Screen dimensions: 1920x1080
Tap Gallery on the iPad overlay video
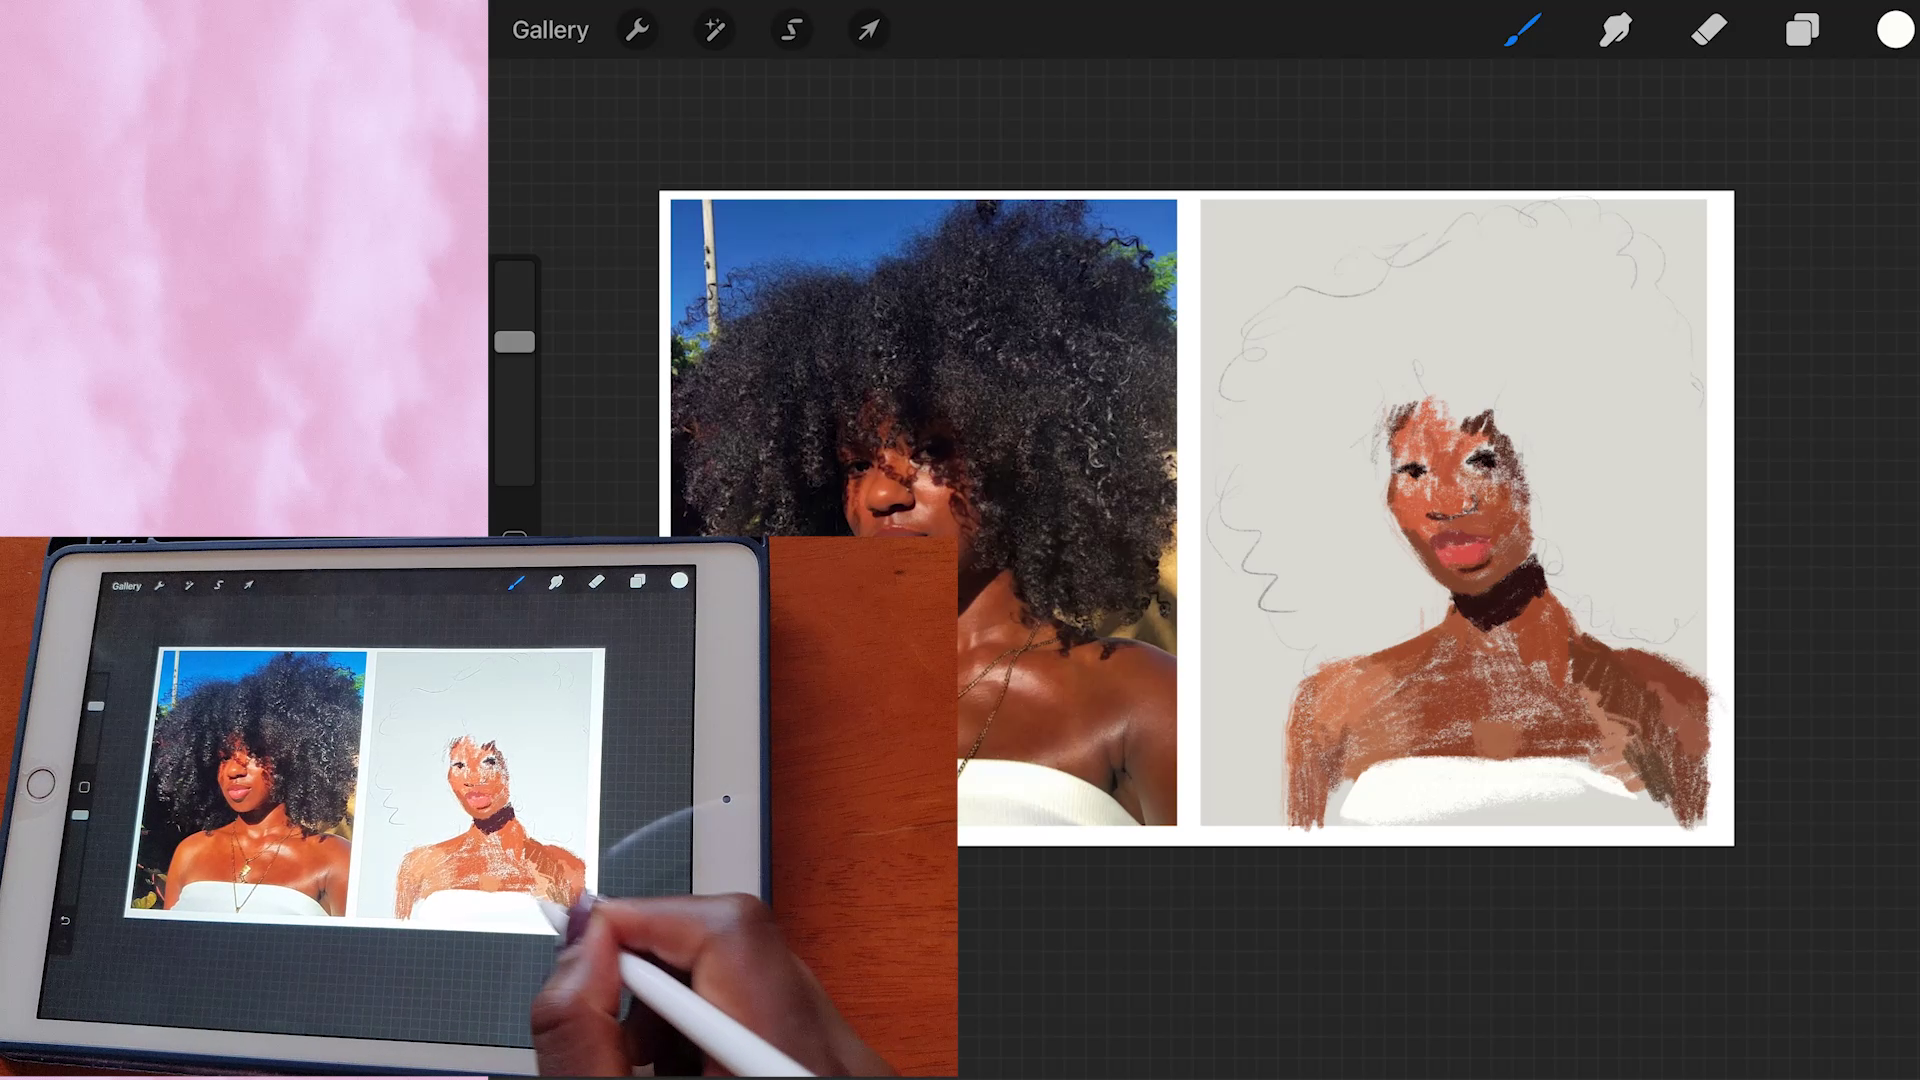tap(126, 586)
